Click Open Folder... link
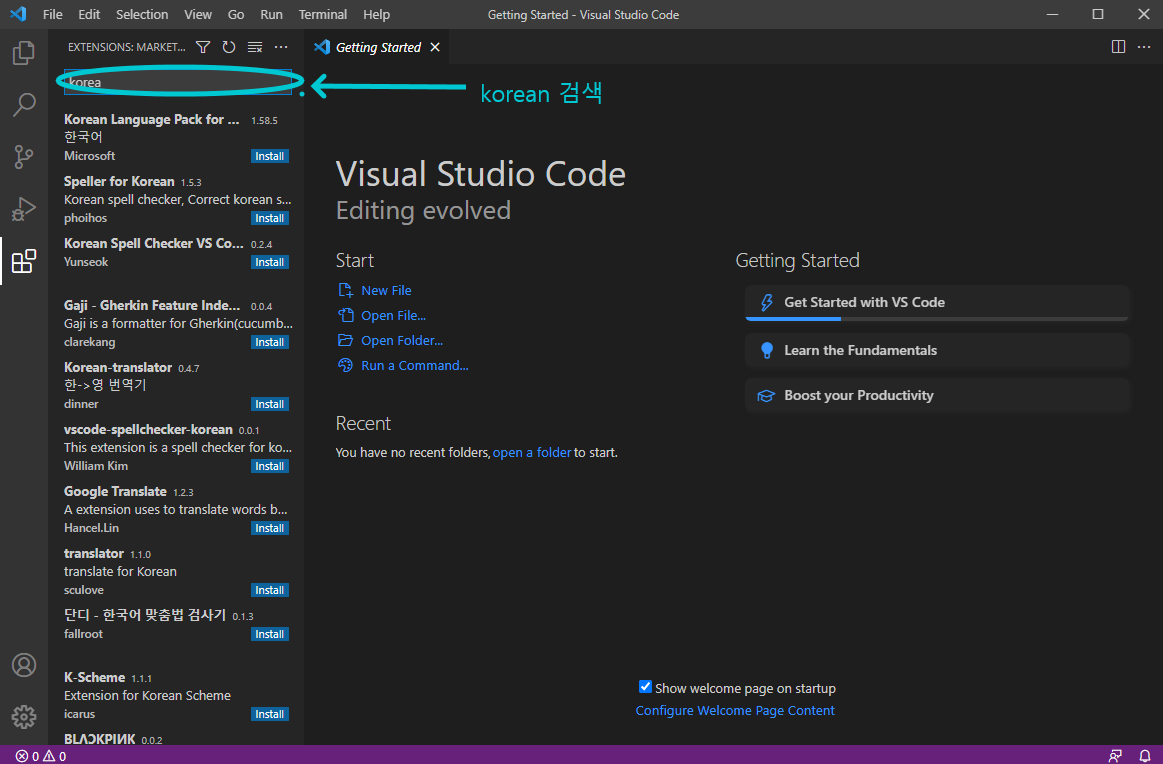The image size is (1163, 764). point(401,340)
